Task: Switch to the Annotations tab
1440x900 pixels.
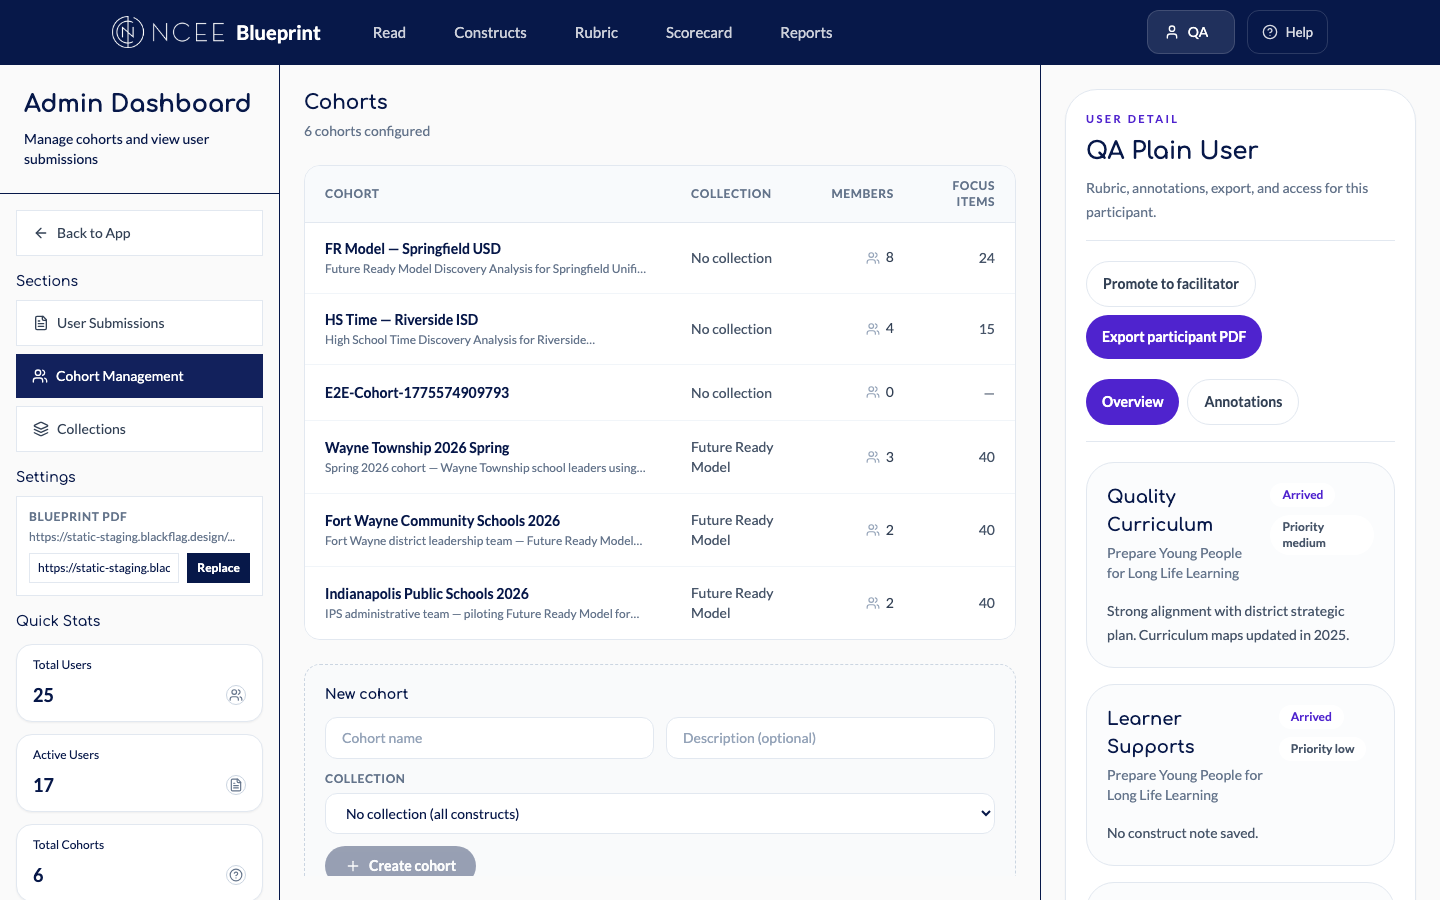Action: 1243,401
